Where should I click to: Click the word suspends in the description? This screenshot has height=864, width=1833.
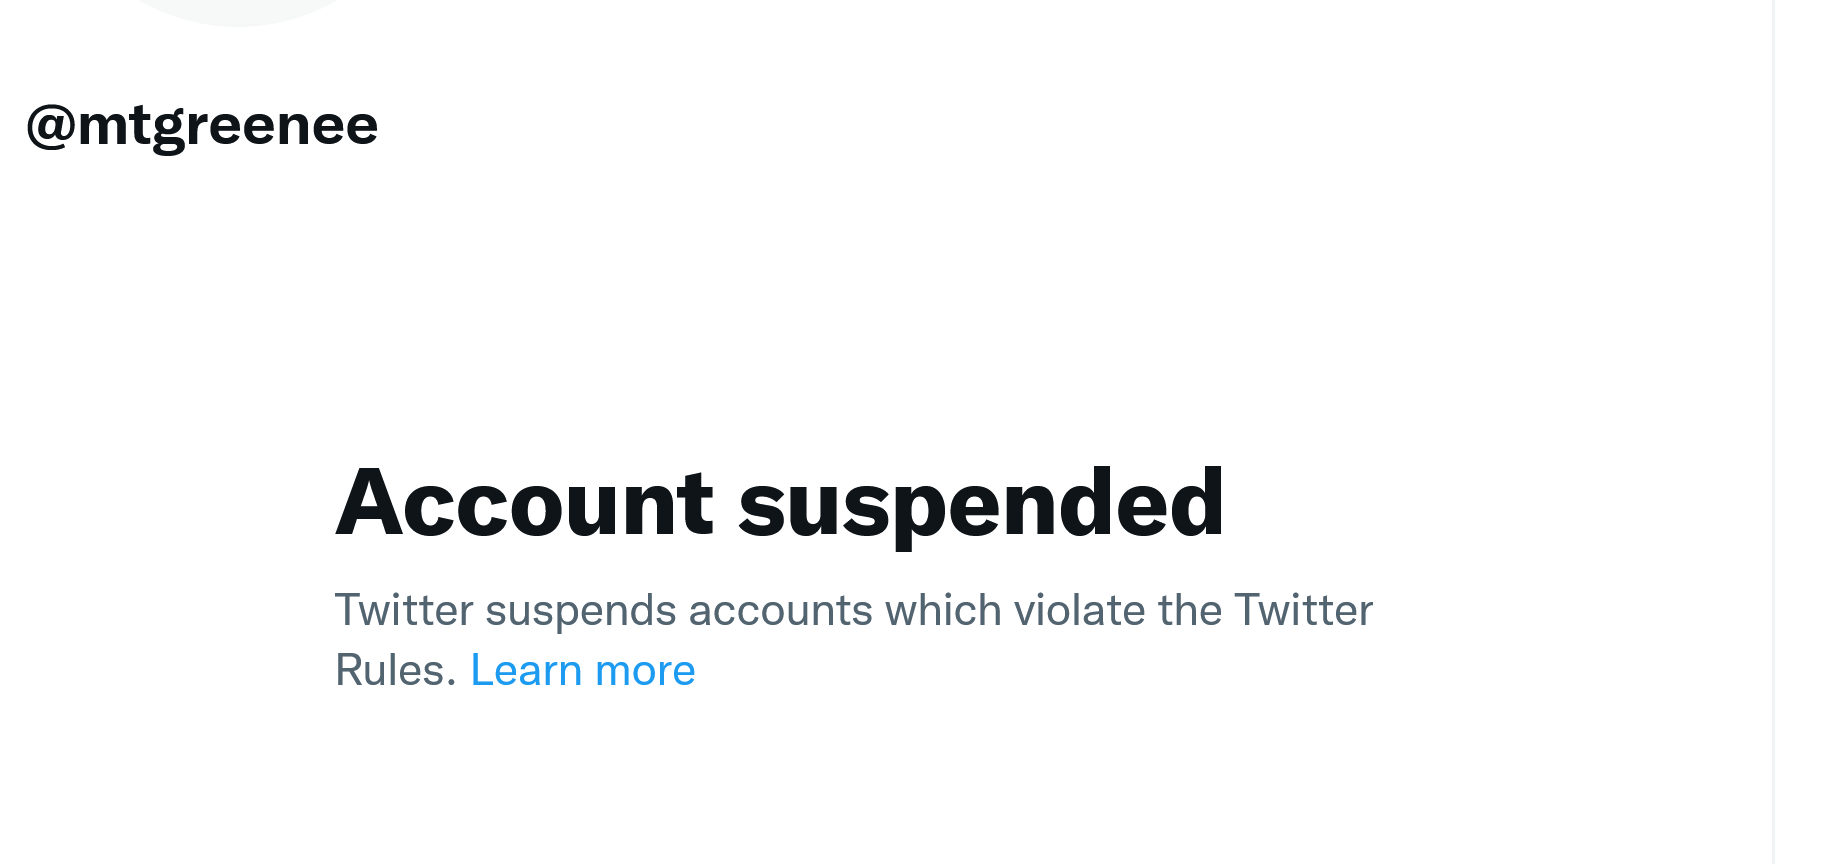(581, 610)
